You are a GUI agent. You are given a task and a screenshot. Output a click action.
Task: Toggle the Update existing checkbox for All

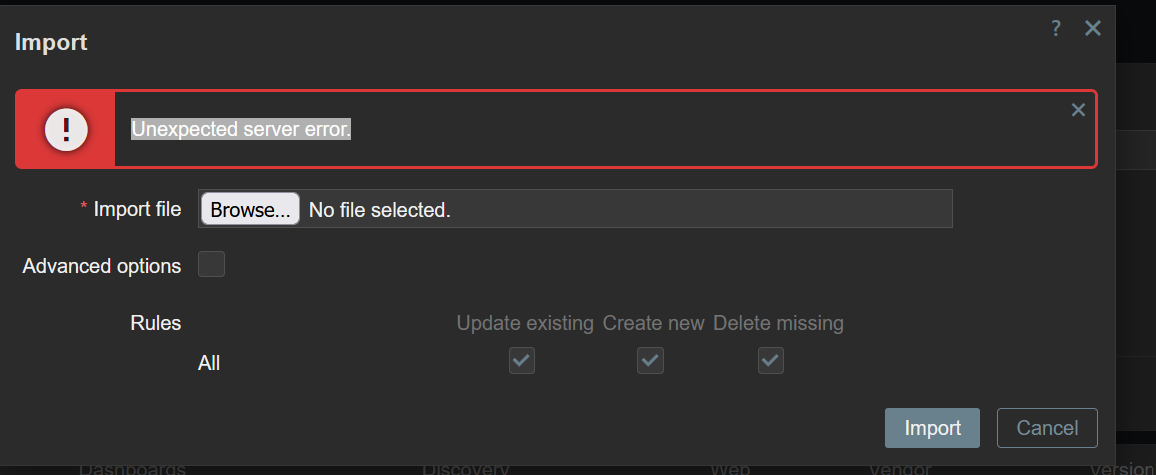click(x=522, y=361)
